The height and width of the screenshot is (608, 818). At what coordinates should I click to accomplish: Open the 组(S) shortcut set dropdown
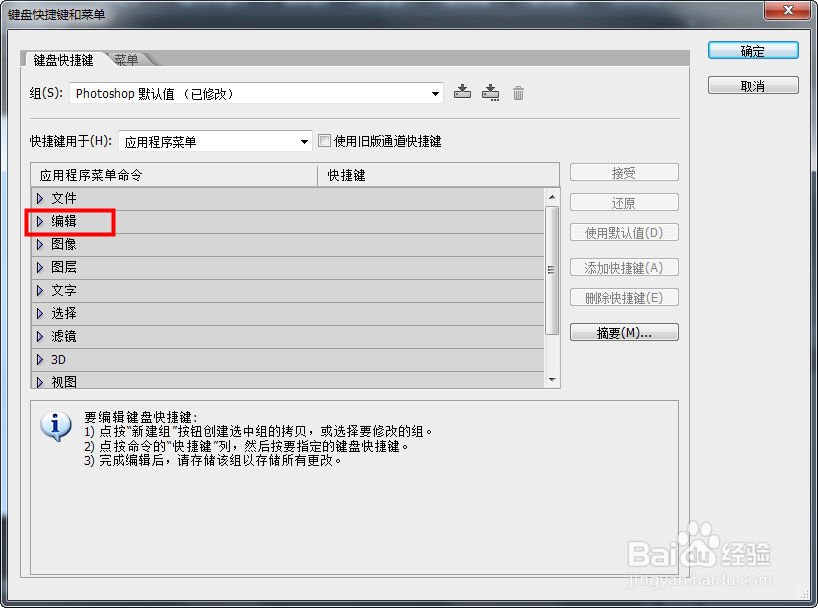tap(435, 92)
